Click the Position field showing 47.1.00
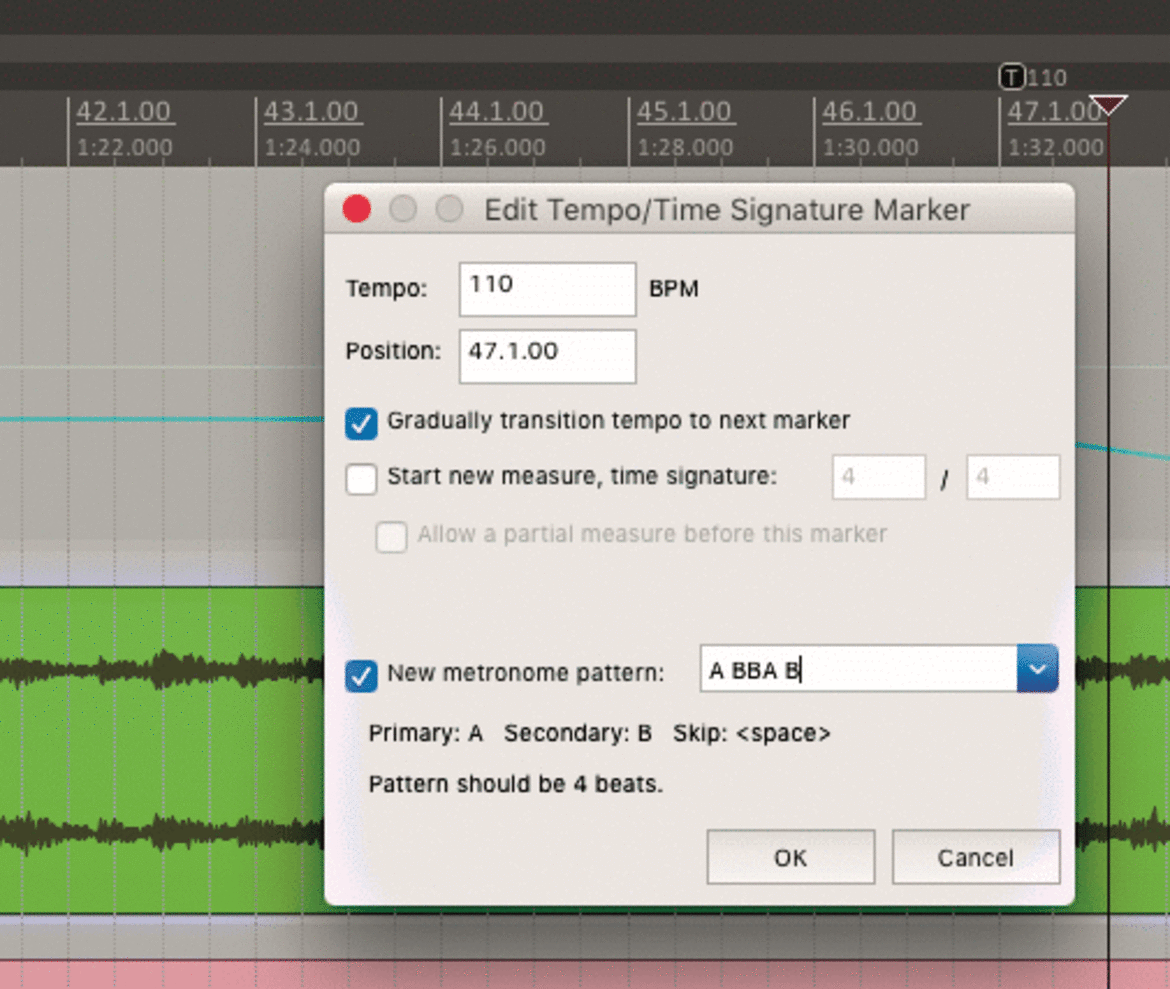The image size is (1170, 989). pos(548,356)
